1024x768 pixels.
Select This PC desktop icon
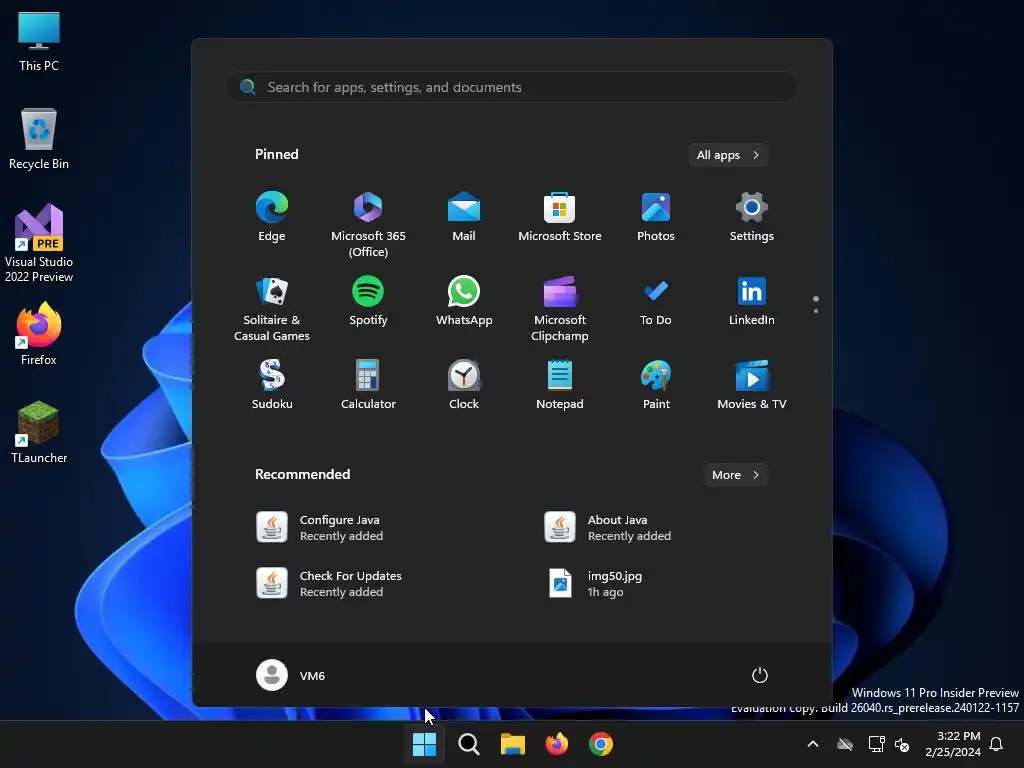(39, 41)
